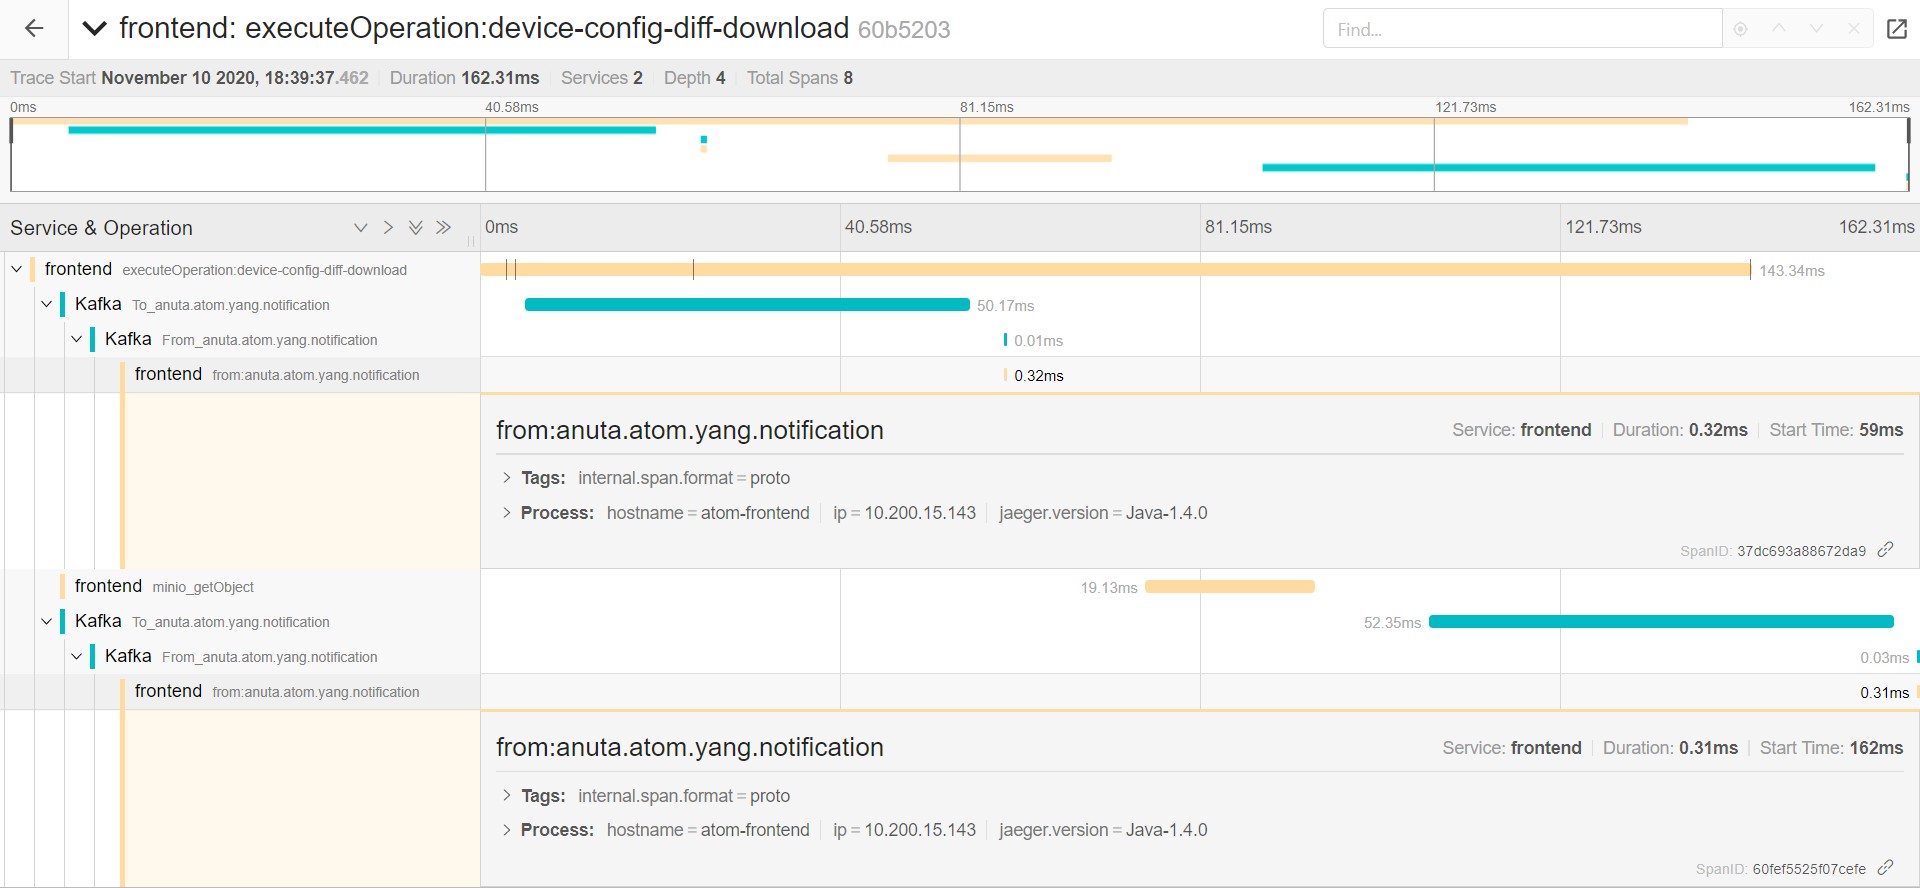Go to previous search result arrow
1920x888 pixels.
[x=1778, y=29]
